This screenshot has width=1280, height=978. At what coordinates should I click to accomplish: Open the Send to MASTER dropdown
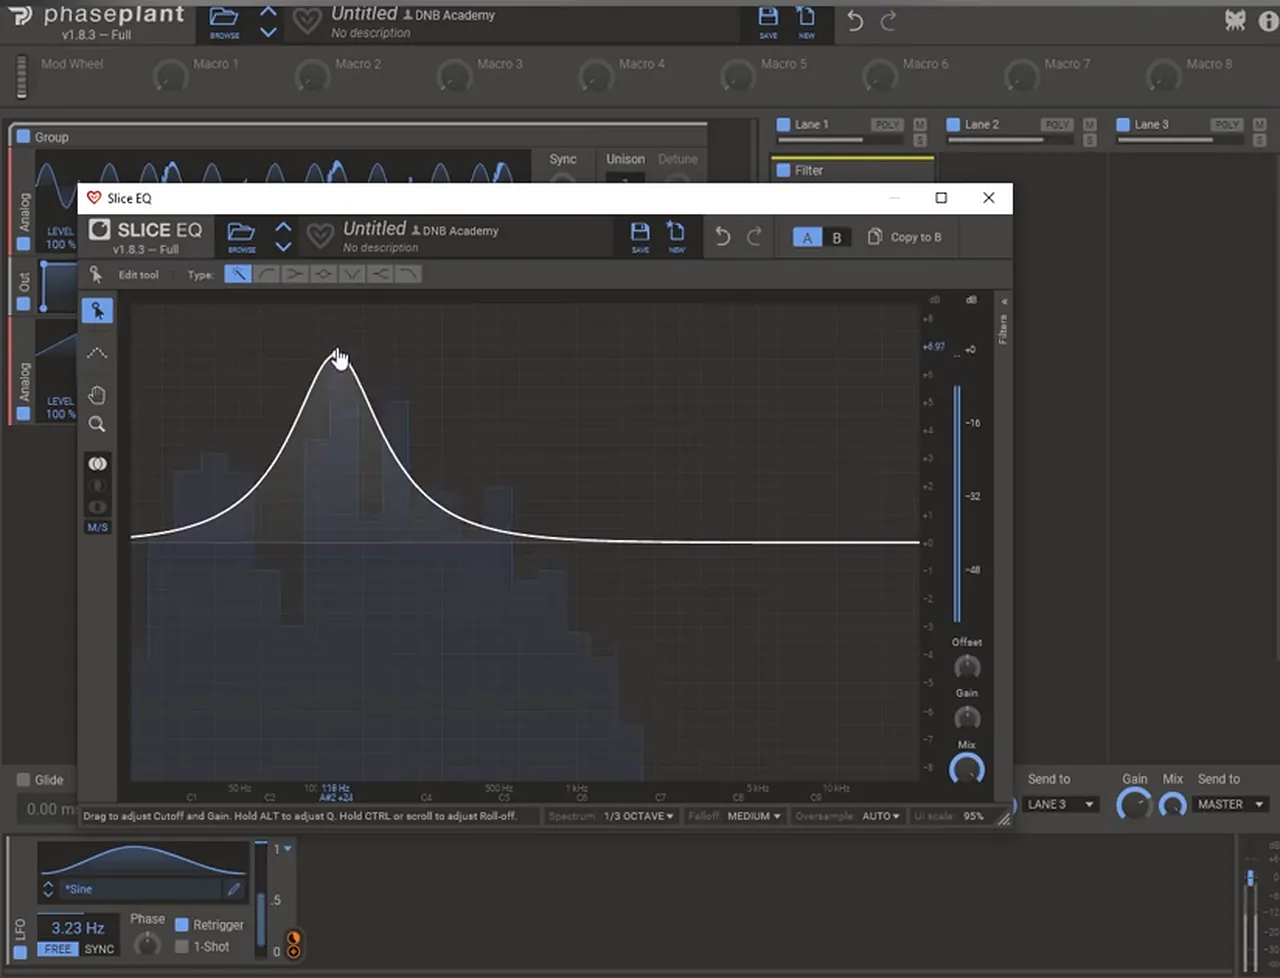click(1231, 804)
